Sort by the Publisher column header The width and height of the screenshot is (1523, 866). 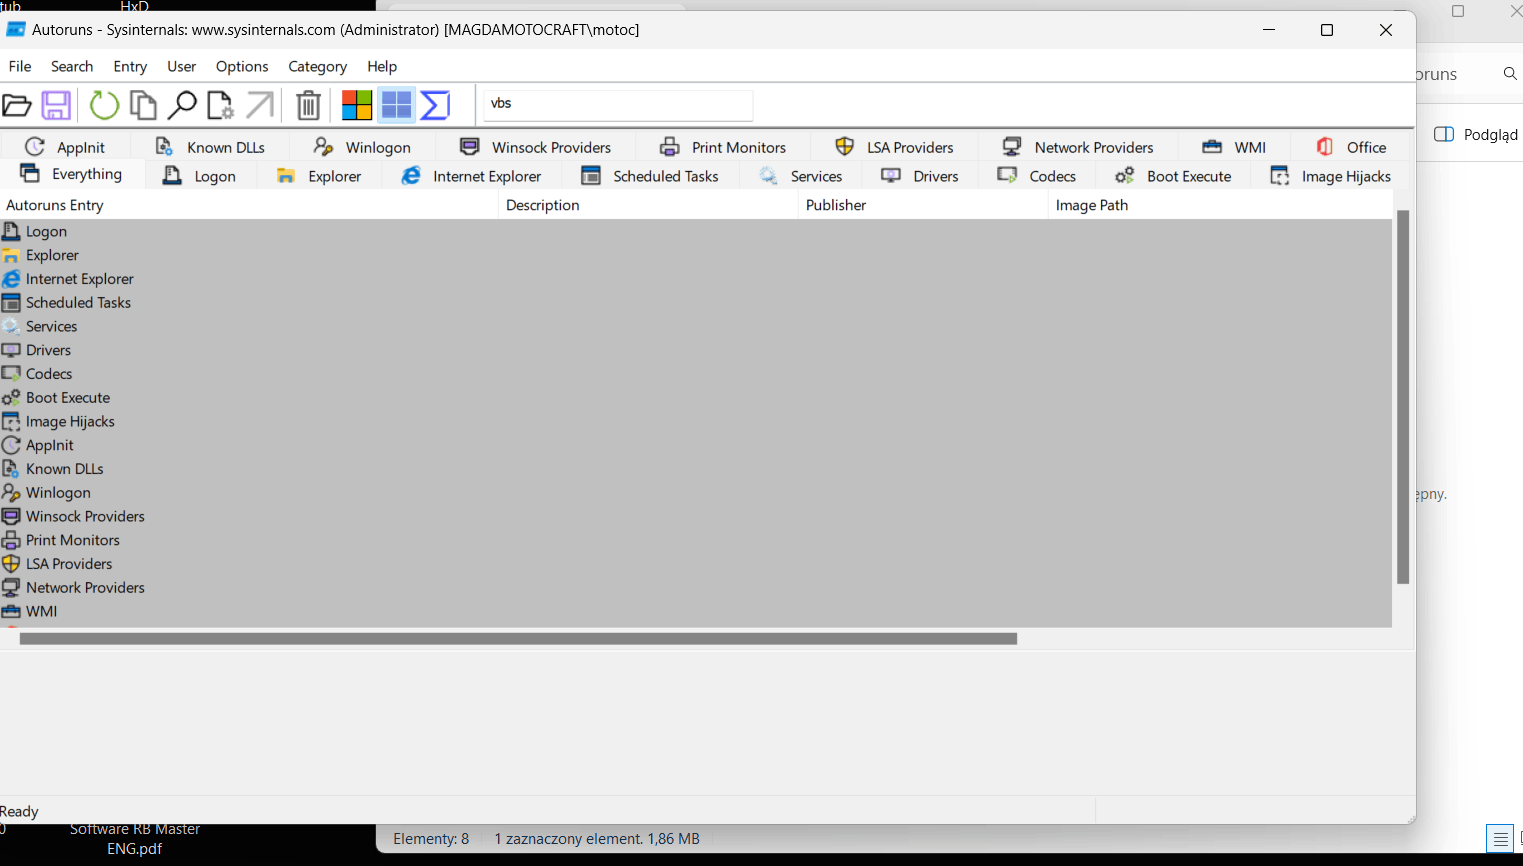click(x=923, y=205)
